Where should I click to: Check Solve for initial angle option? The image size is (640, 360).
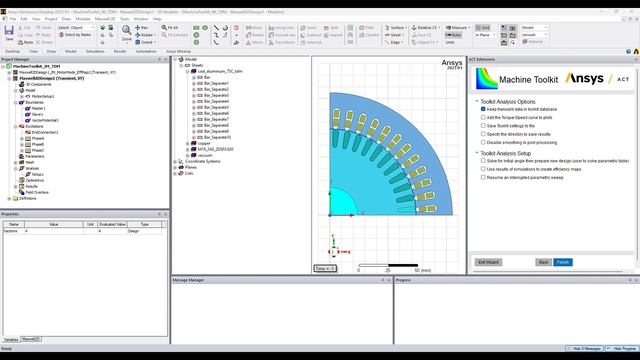(x=483, y=161)
